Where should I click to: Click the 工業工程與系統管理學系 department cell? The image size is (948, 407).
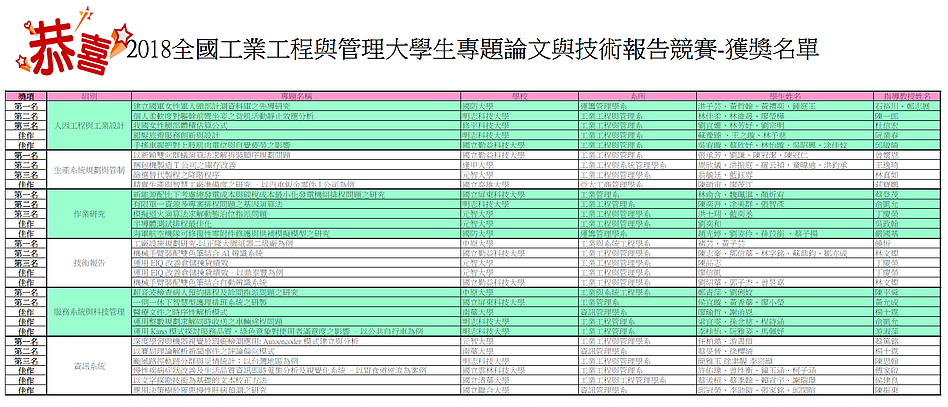tap(638, 165)
